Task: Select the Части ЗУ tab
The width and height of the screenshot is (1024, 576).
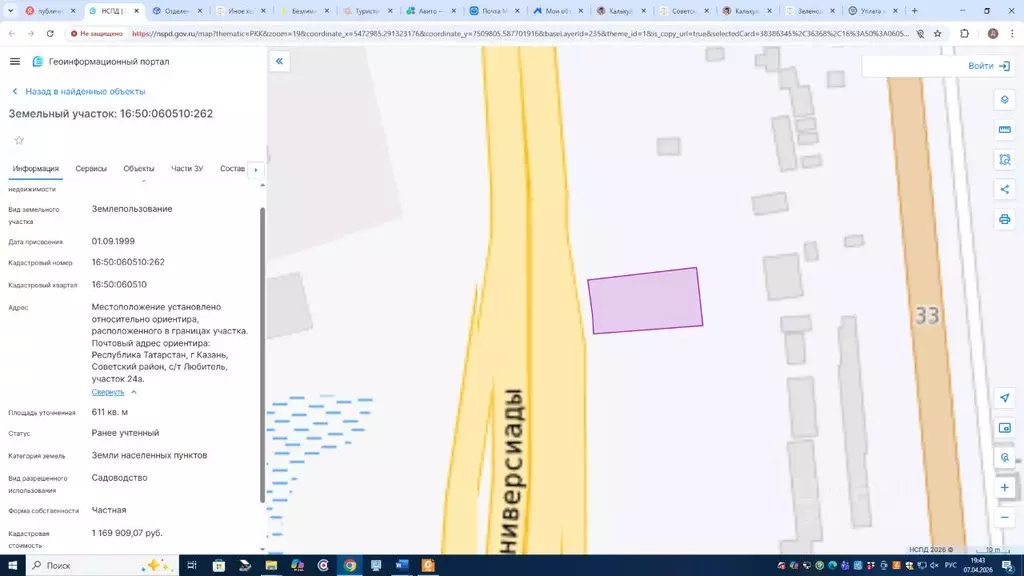Action: pos(187,169)
